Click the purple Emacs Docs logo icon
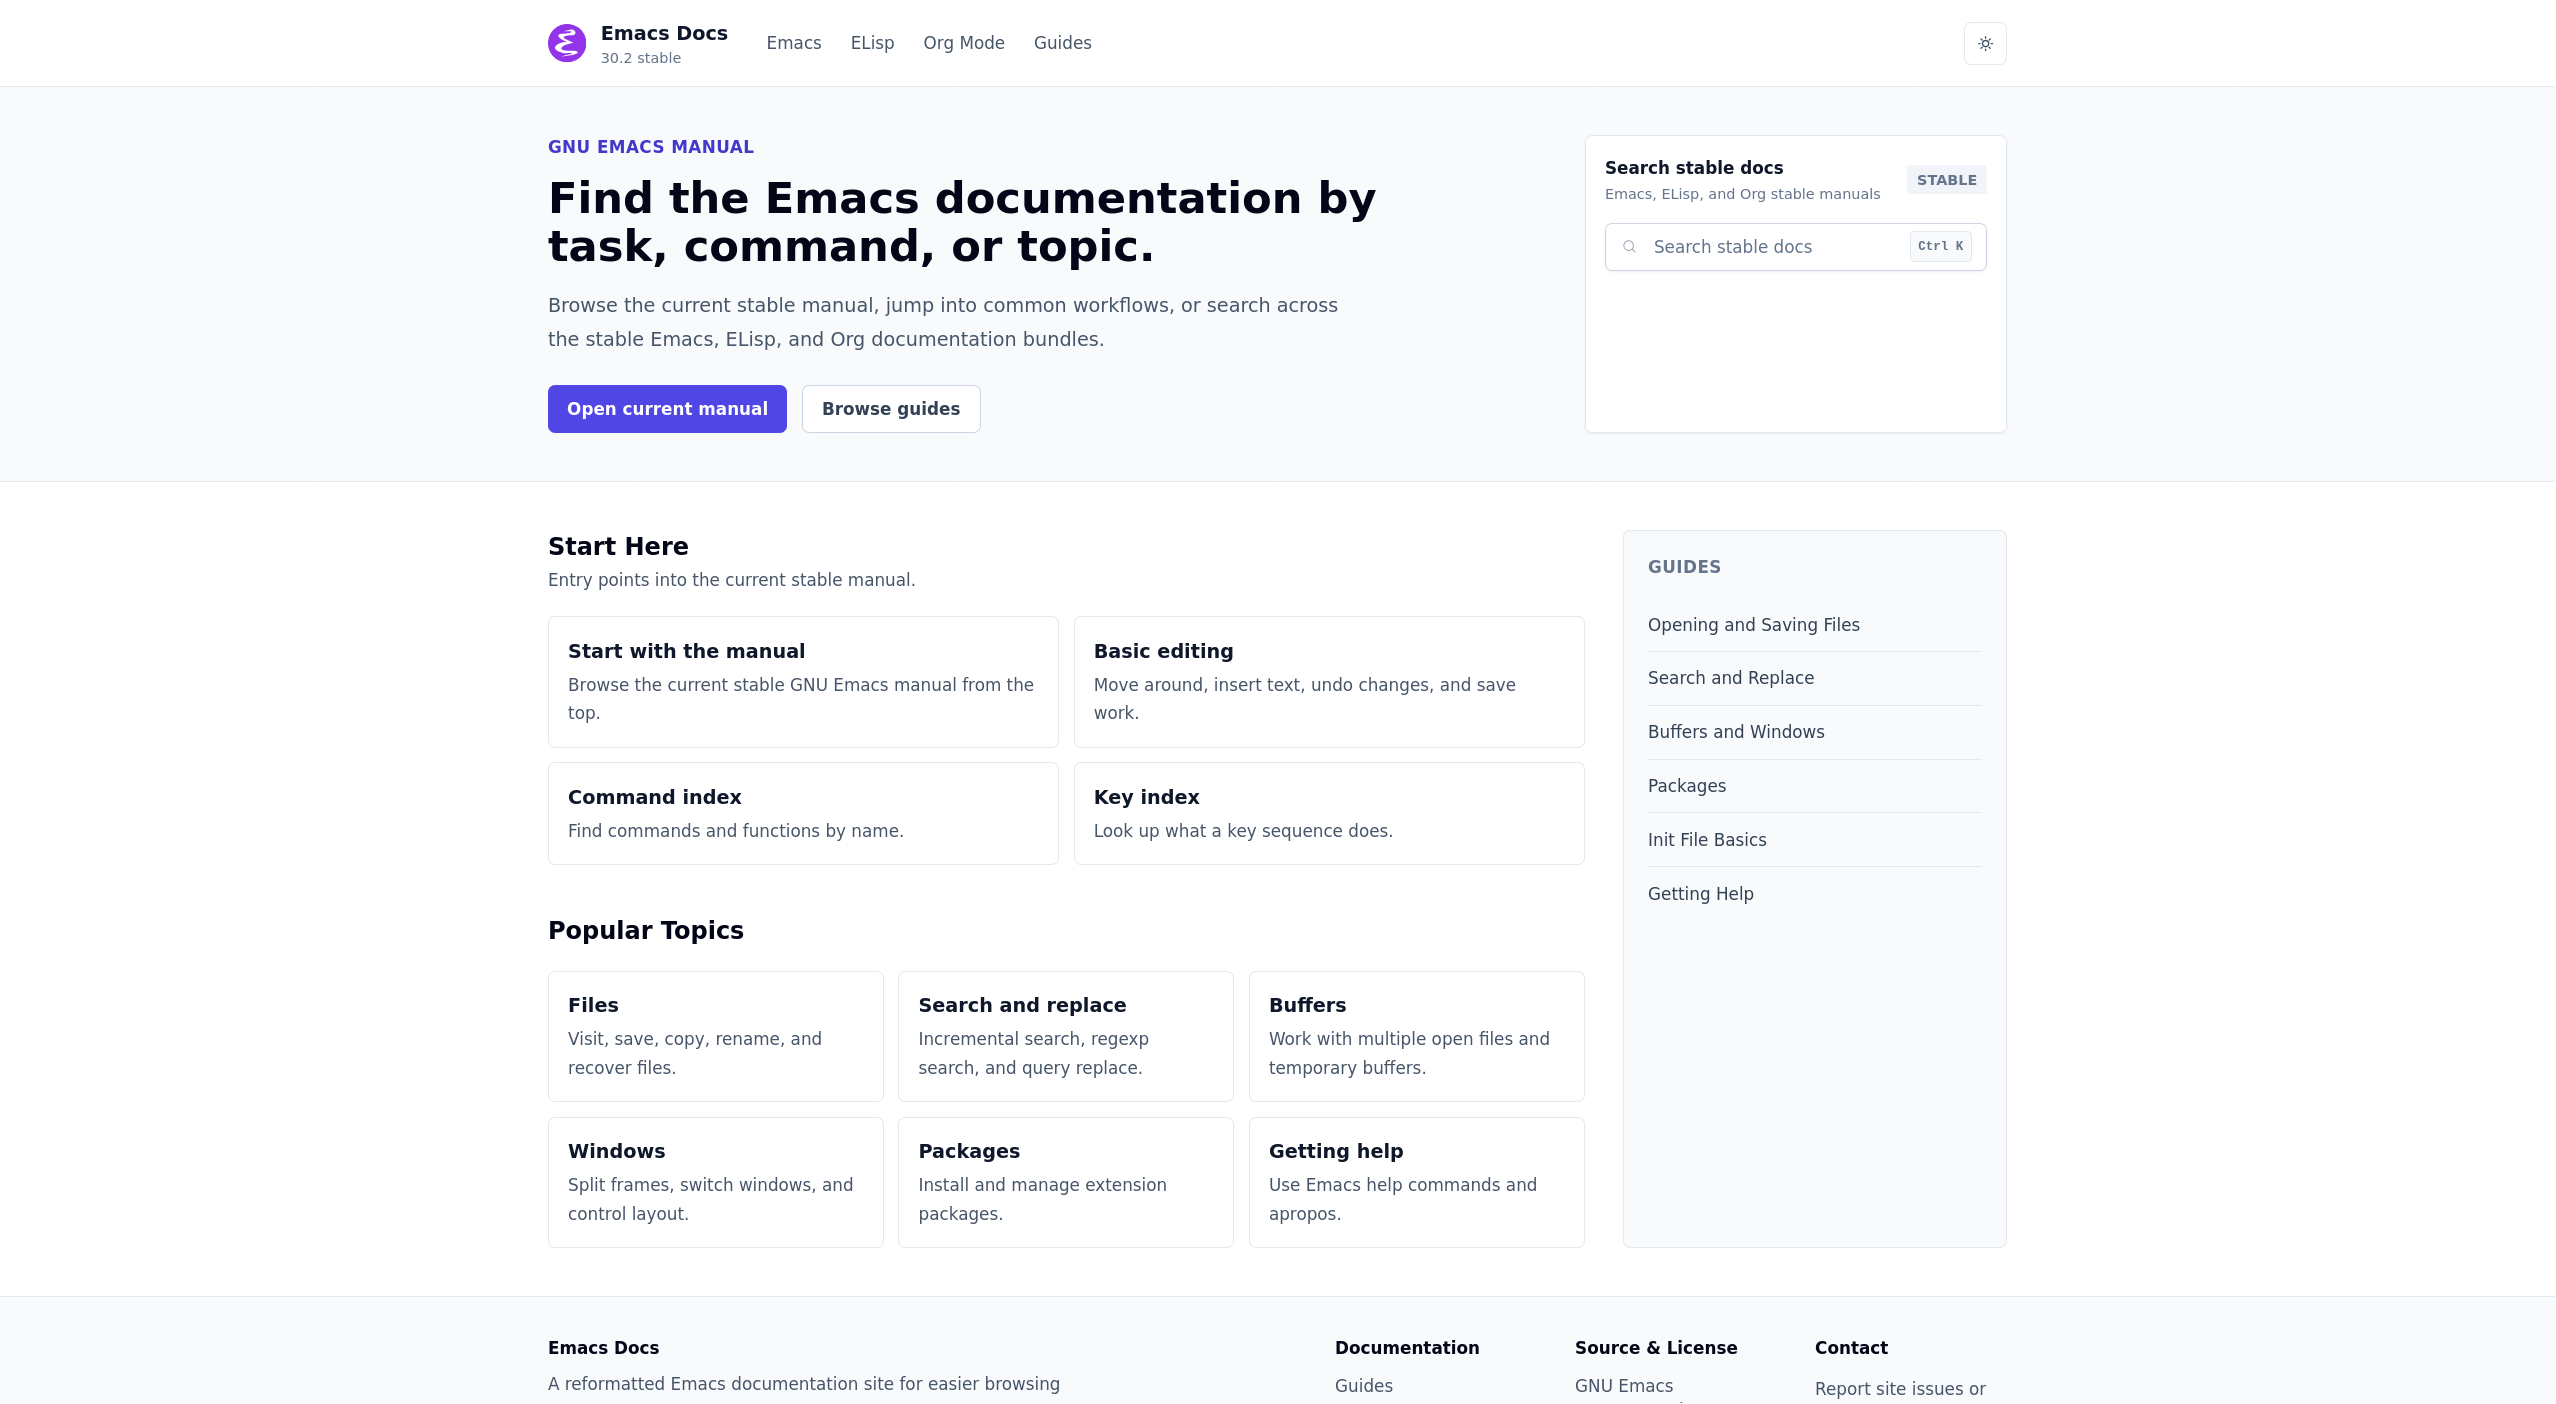The height and width of the screenshot is (1404, 2556). point(567,43)
